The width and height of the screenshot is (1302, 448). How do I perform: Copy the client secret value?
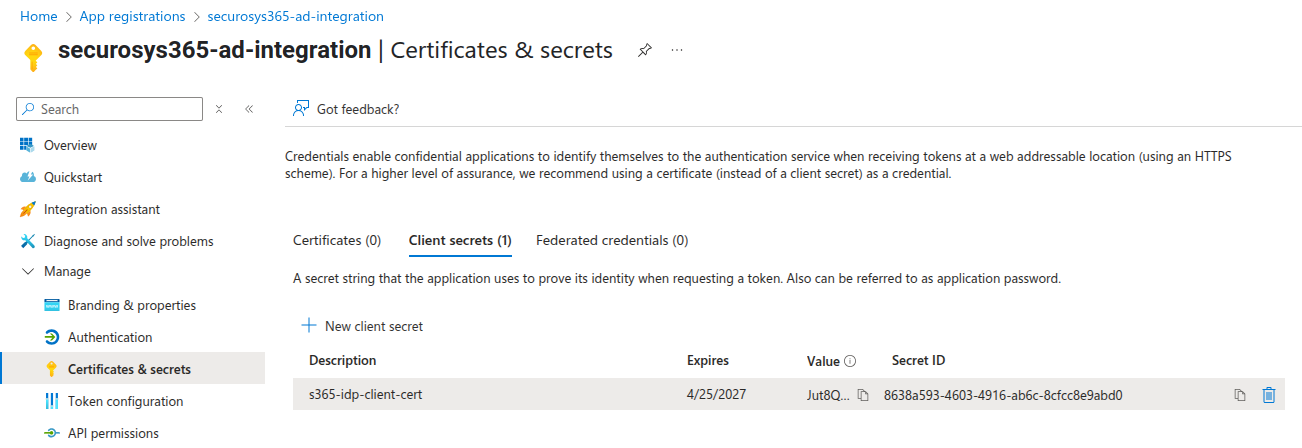pyautogui.click(x=863, y=395)
